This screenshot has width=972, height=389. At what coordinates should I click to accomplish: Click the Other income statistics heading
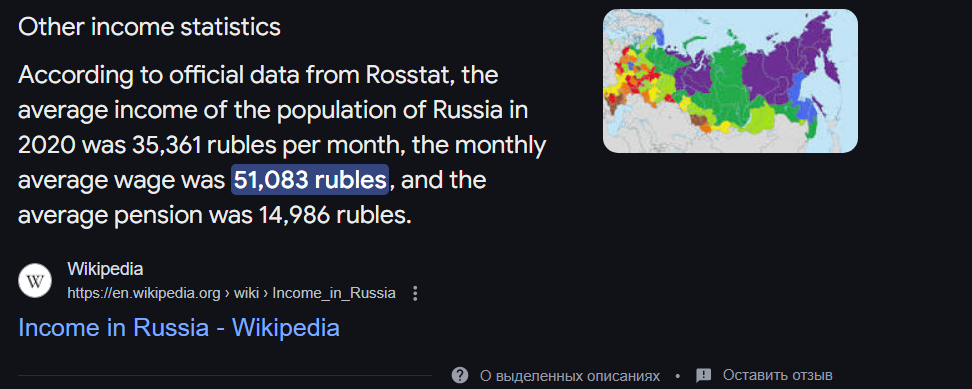point(149,27)
